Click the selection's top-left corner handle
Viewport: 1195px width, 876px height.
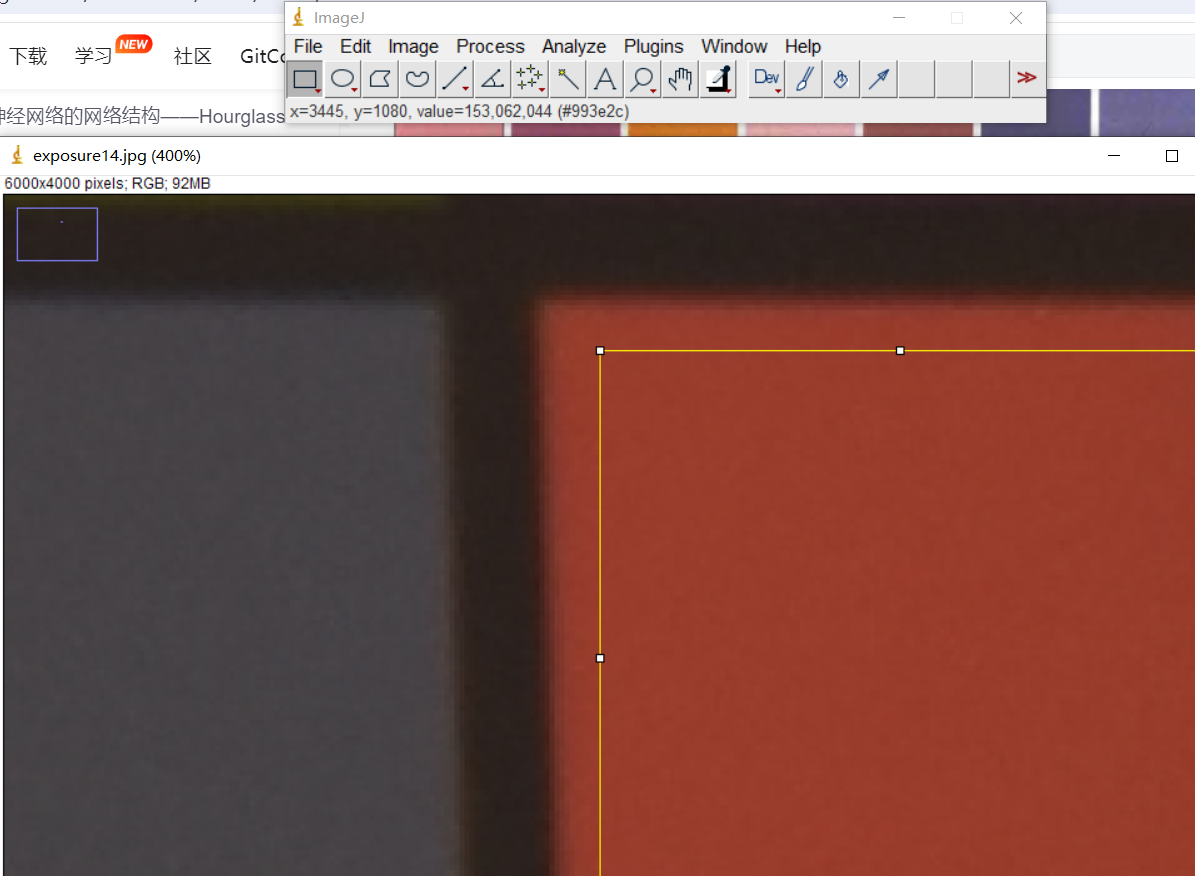(600, 351)
